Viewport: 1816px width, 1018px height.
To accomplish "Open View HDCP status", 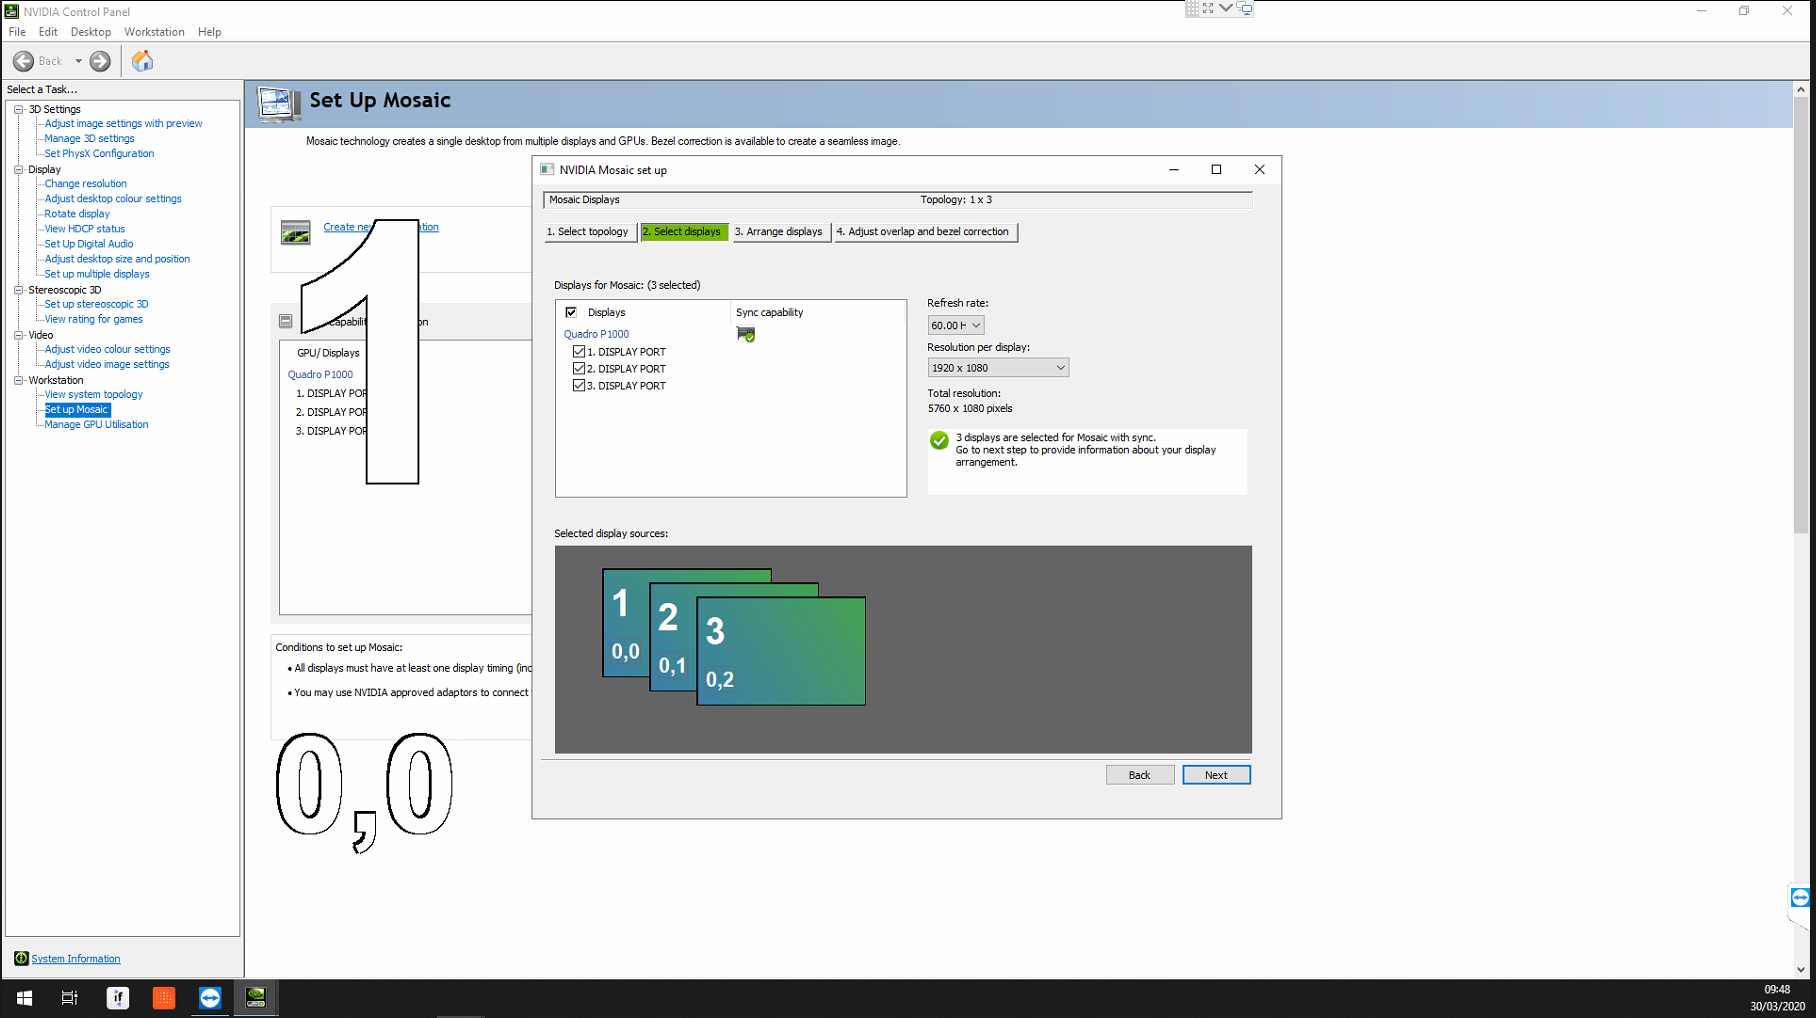I will pos(84,228).
